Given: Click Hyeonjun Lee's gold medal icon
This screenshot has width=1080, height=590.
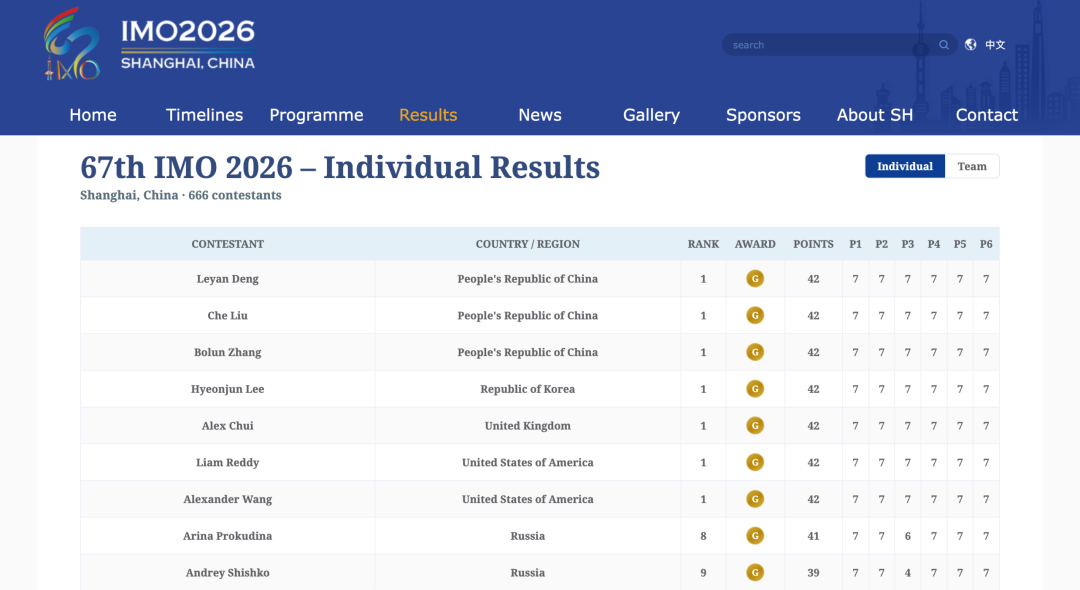Looking at the screenshot, I should [755, 389].
